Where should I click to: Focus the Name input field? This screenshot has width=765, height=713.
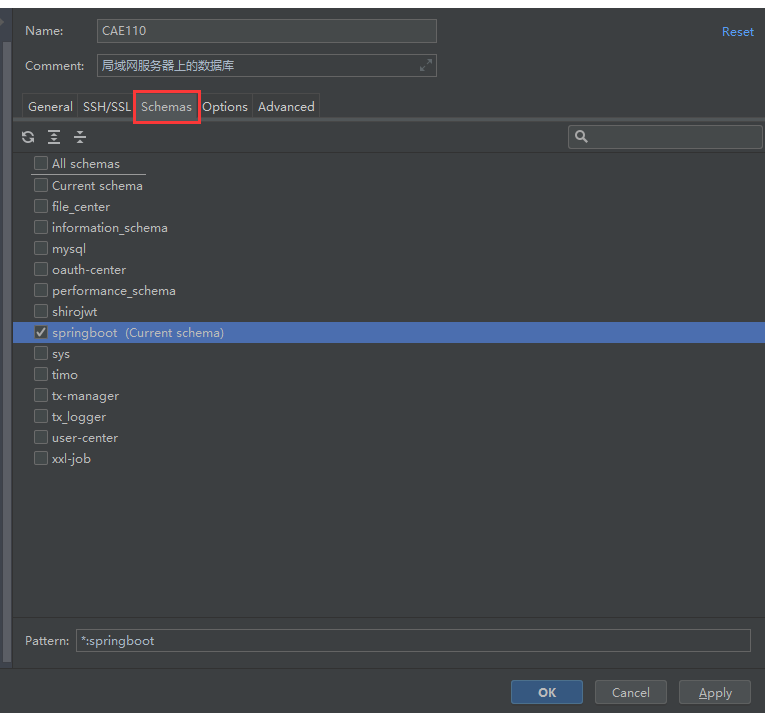point(267,31)
